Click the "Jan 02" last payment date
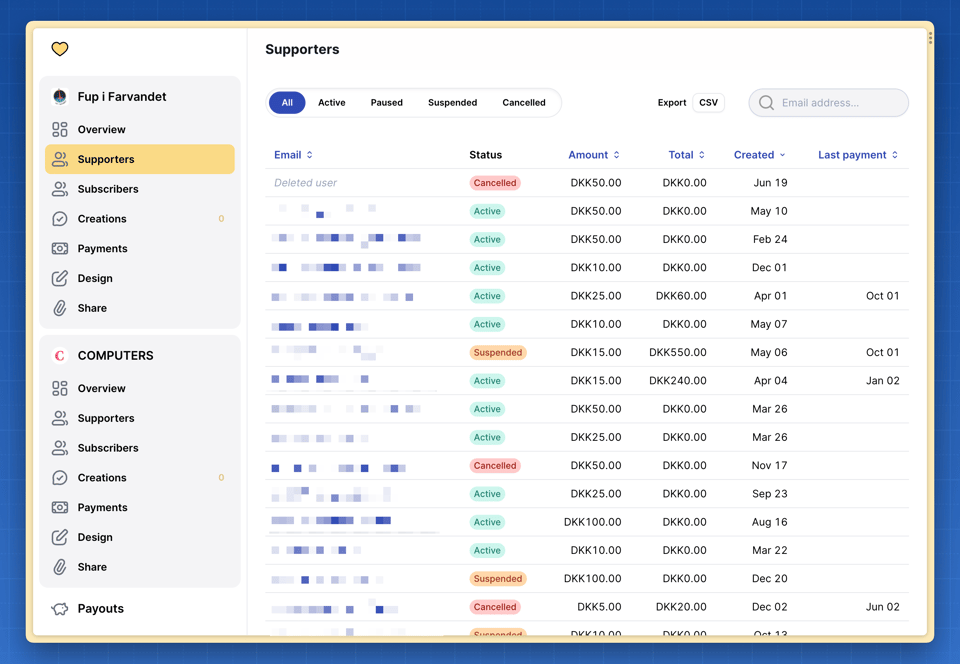The height and width of the screenshot is (664, 960). coord(882,381)
